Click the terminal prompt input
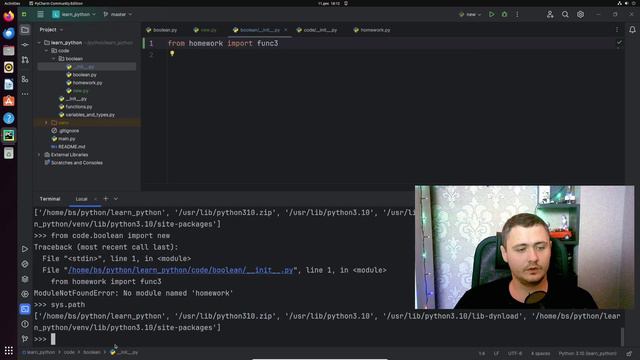Image resolution: width=640 pixels, height=360 pixels. click(53, 339)
